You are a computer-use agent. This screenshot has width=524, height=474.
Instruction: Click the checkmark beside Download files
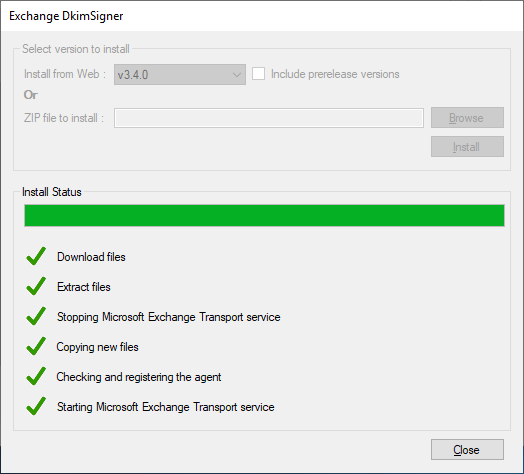[x=36, y=256]
